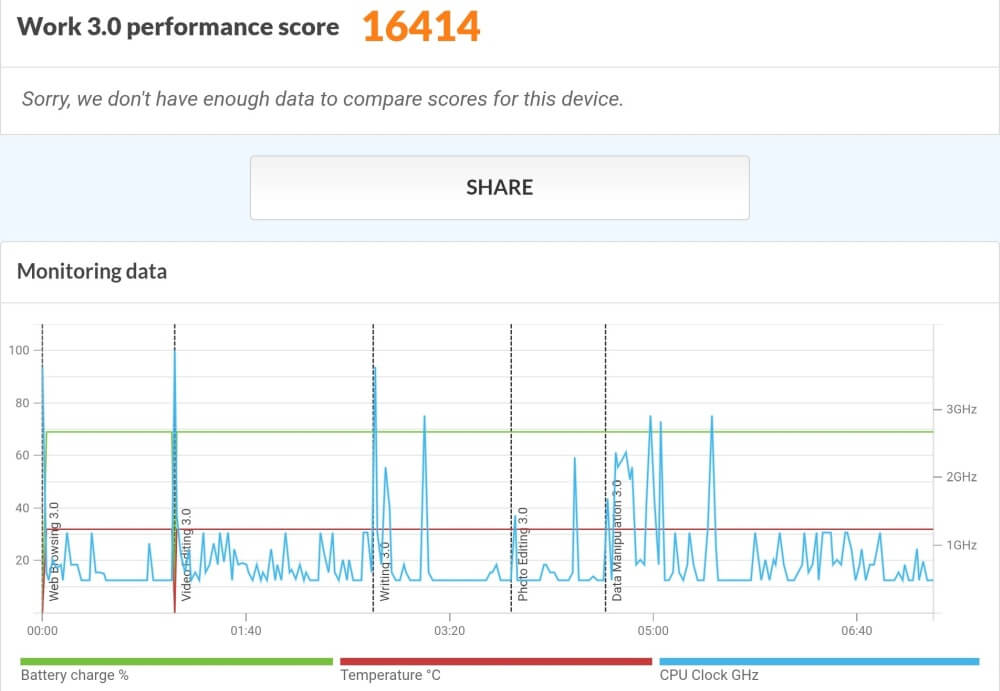This screenshot has width=1000, height=691.
Task: Click the 100 value on left axis
Action: coord(19,350)
